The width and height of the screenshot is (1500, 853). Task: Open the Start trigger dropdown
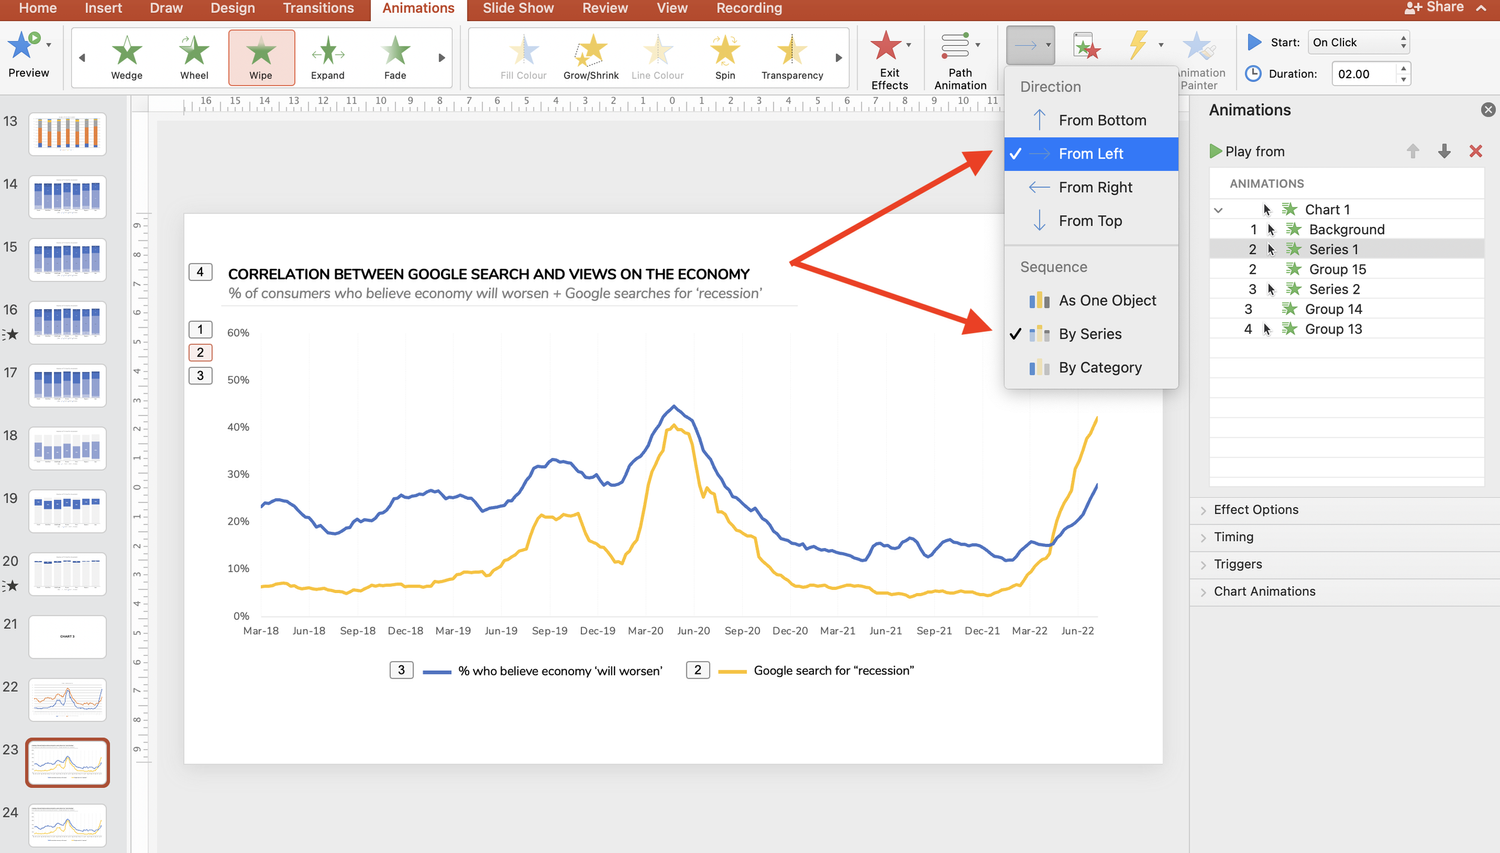1358,42
